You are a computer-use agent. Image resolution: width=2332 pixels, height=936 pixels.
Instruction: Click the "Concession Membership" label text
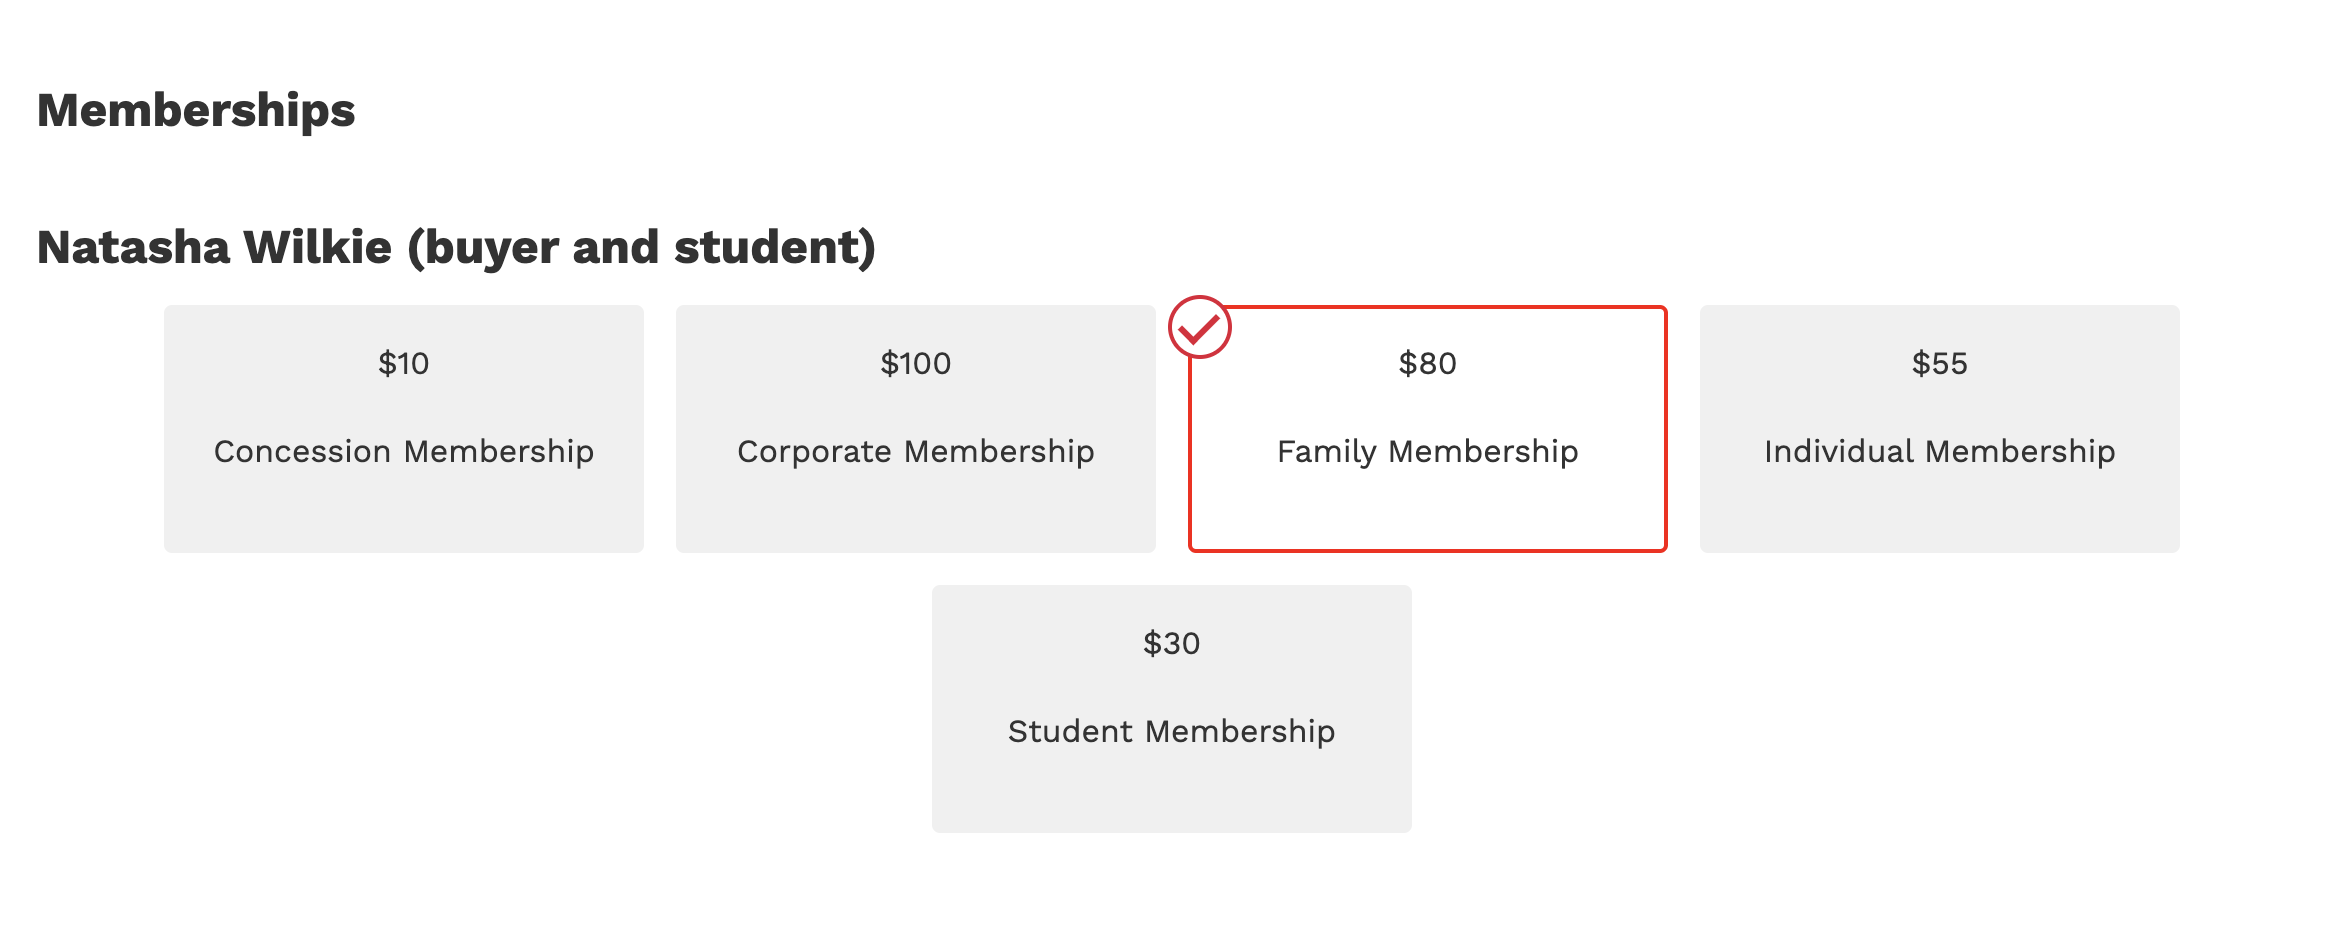click(403, 451)
